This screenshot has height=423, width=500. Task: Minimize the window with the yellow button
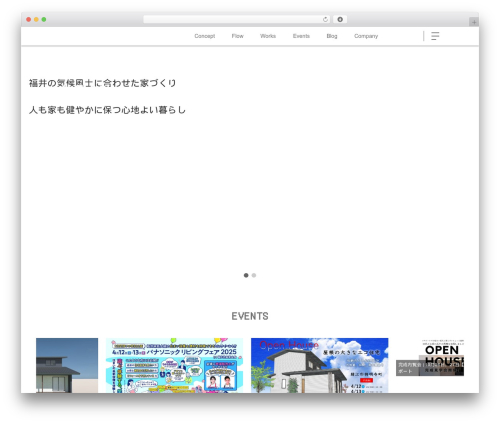pyautogui.click(x=36, y=20)
